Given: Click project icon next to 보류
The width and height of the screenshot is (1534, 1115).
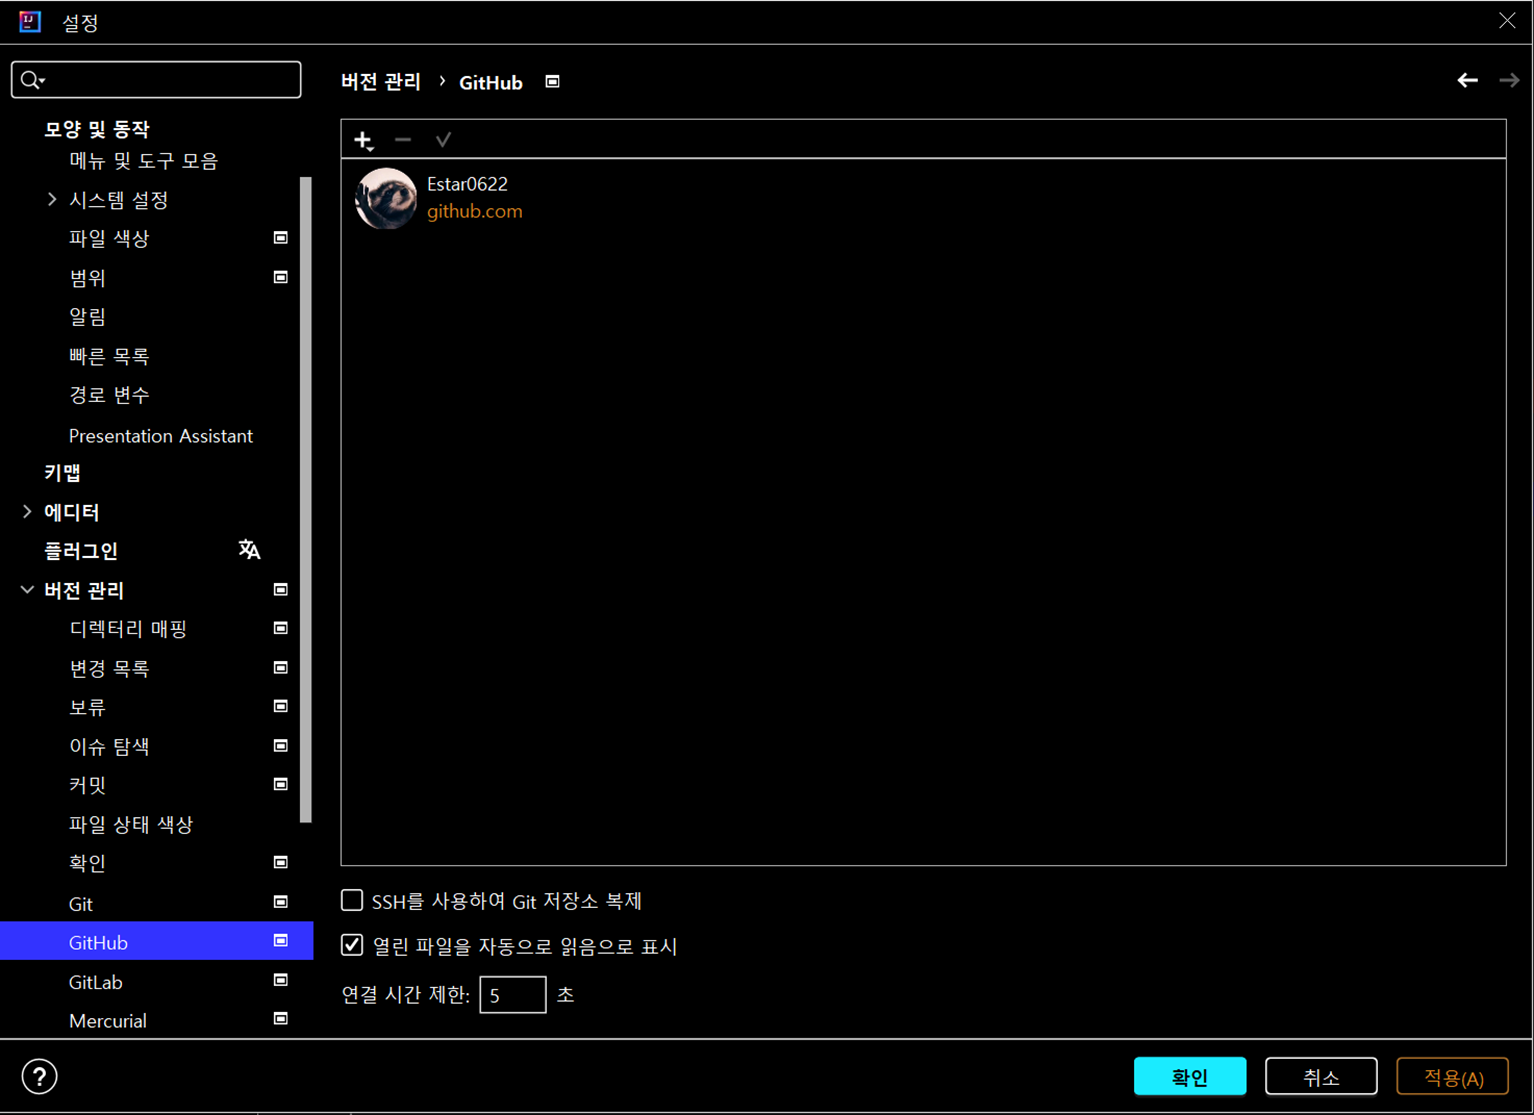Looking at the screenshot, I should 281,706.
